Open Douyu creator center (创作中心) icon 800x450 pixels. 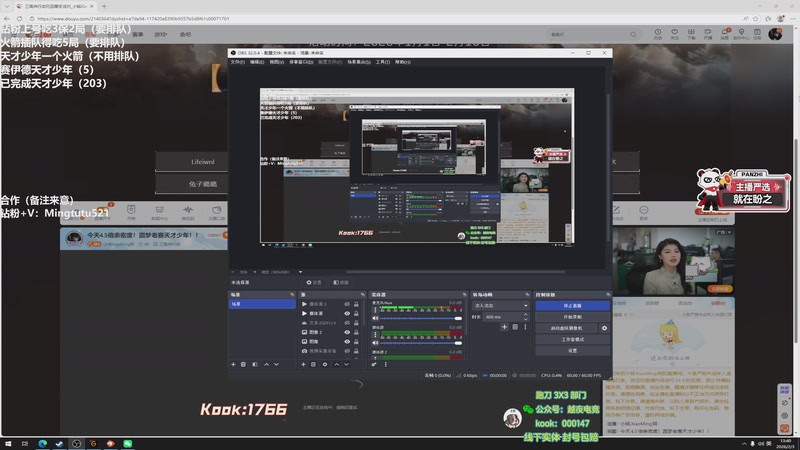click(741, 34)
